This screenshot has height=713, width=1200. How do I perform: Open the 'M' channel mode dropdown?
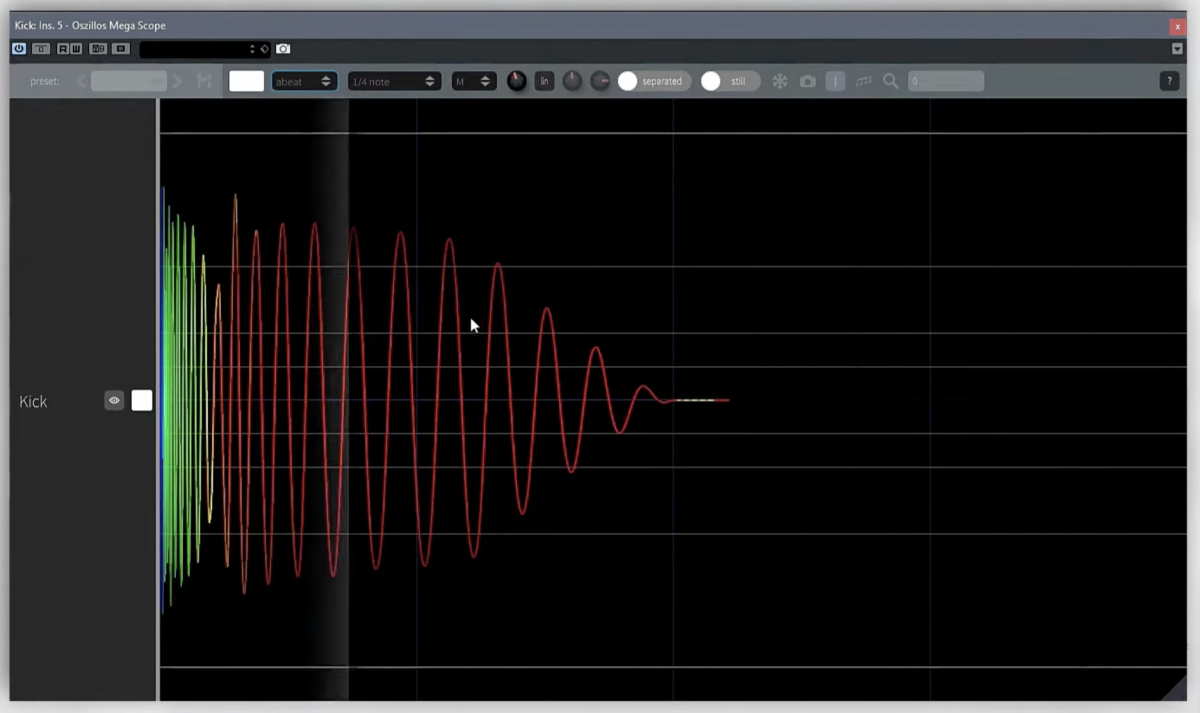[473, 81]
